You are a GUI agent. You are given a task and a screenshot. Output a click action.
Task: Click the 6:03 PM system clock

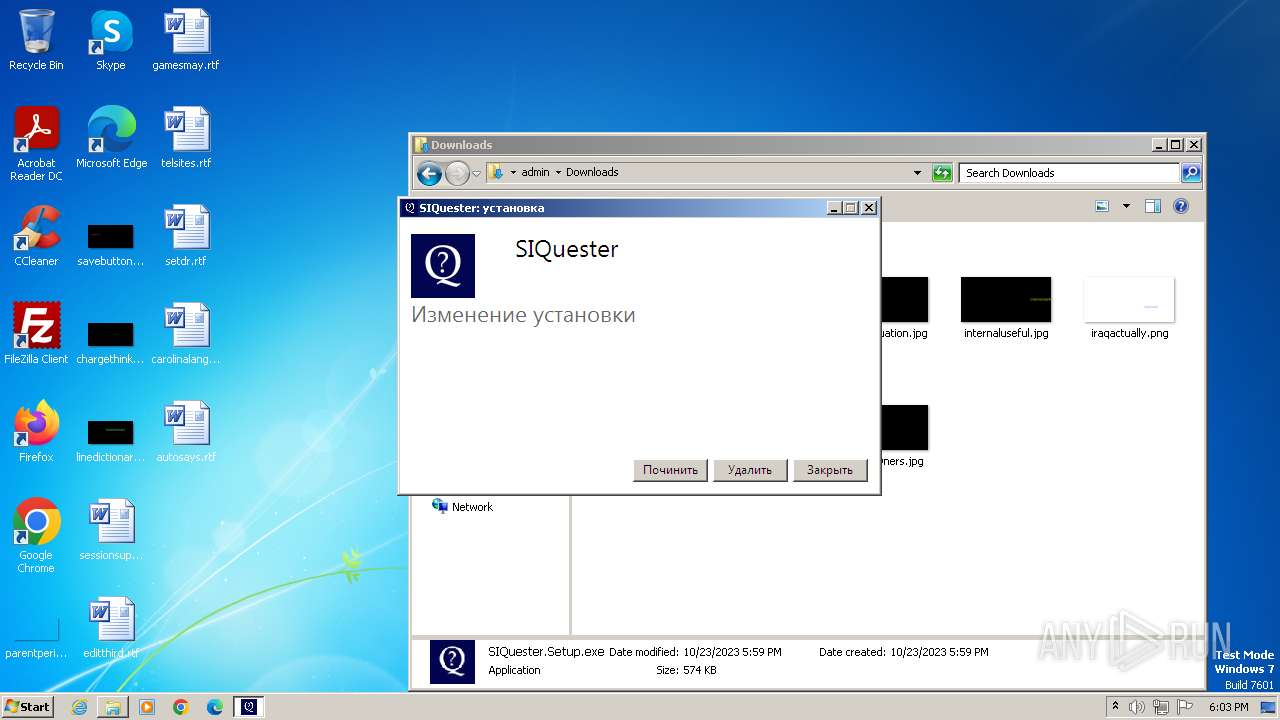[x=1228, y=707]
